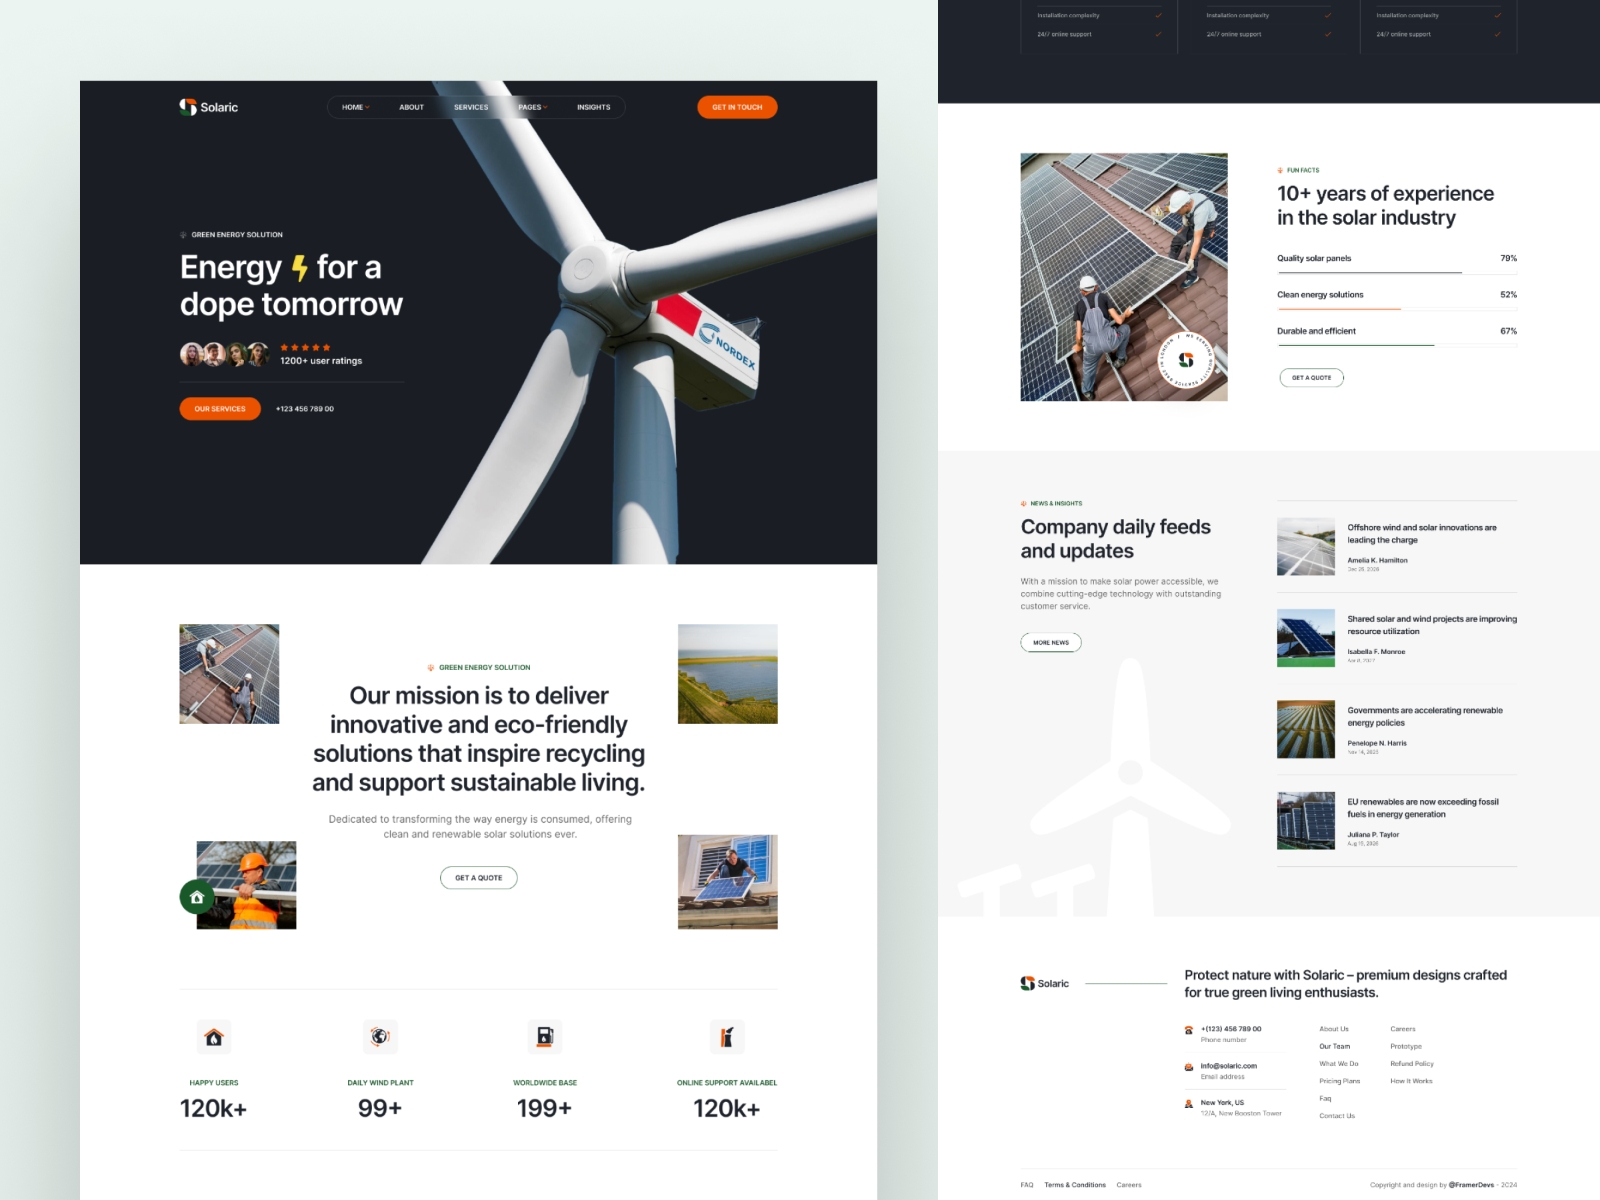Click the location pin icon near New York, US
Image resolution: width=1600 pixels, height=1200 pixels.
[1189, 1101]
